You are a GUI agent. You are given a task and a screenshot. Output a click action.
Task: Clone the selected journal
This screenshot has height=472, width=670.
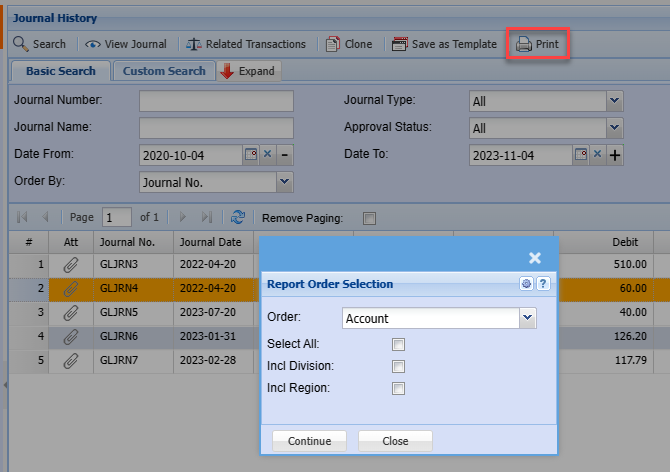click(349, 44)
